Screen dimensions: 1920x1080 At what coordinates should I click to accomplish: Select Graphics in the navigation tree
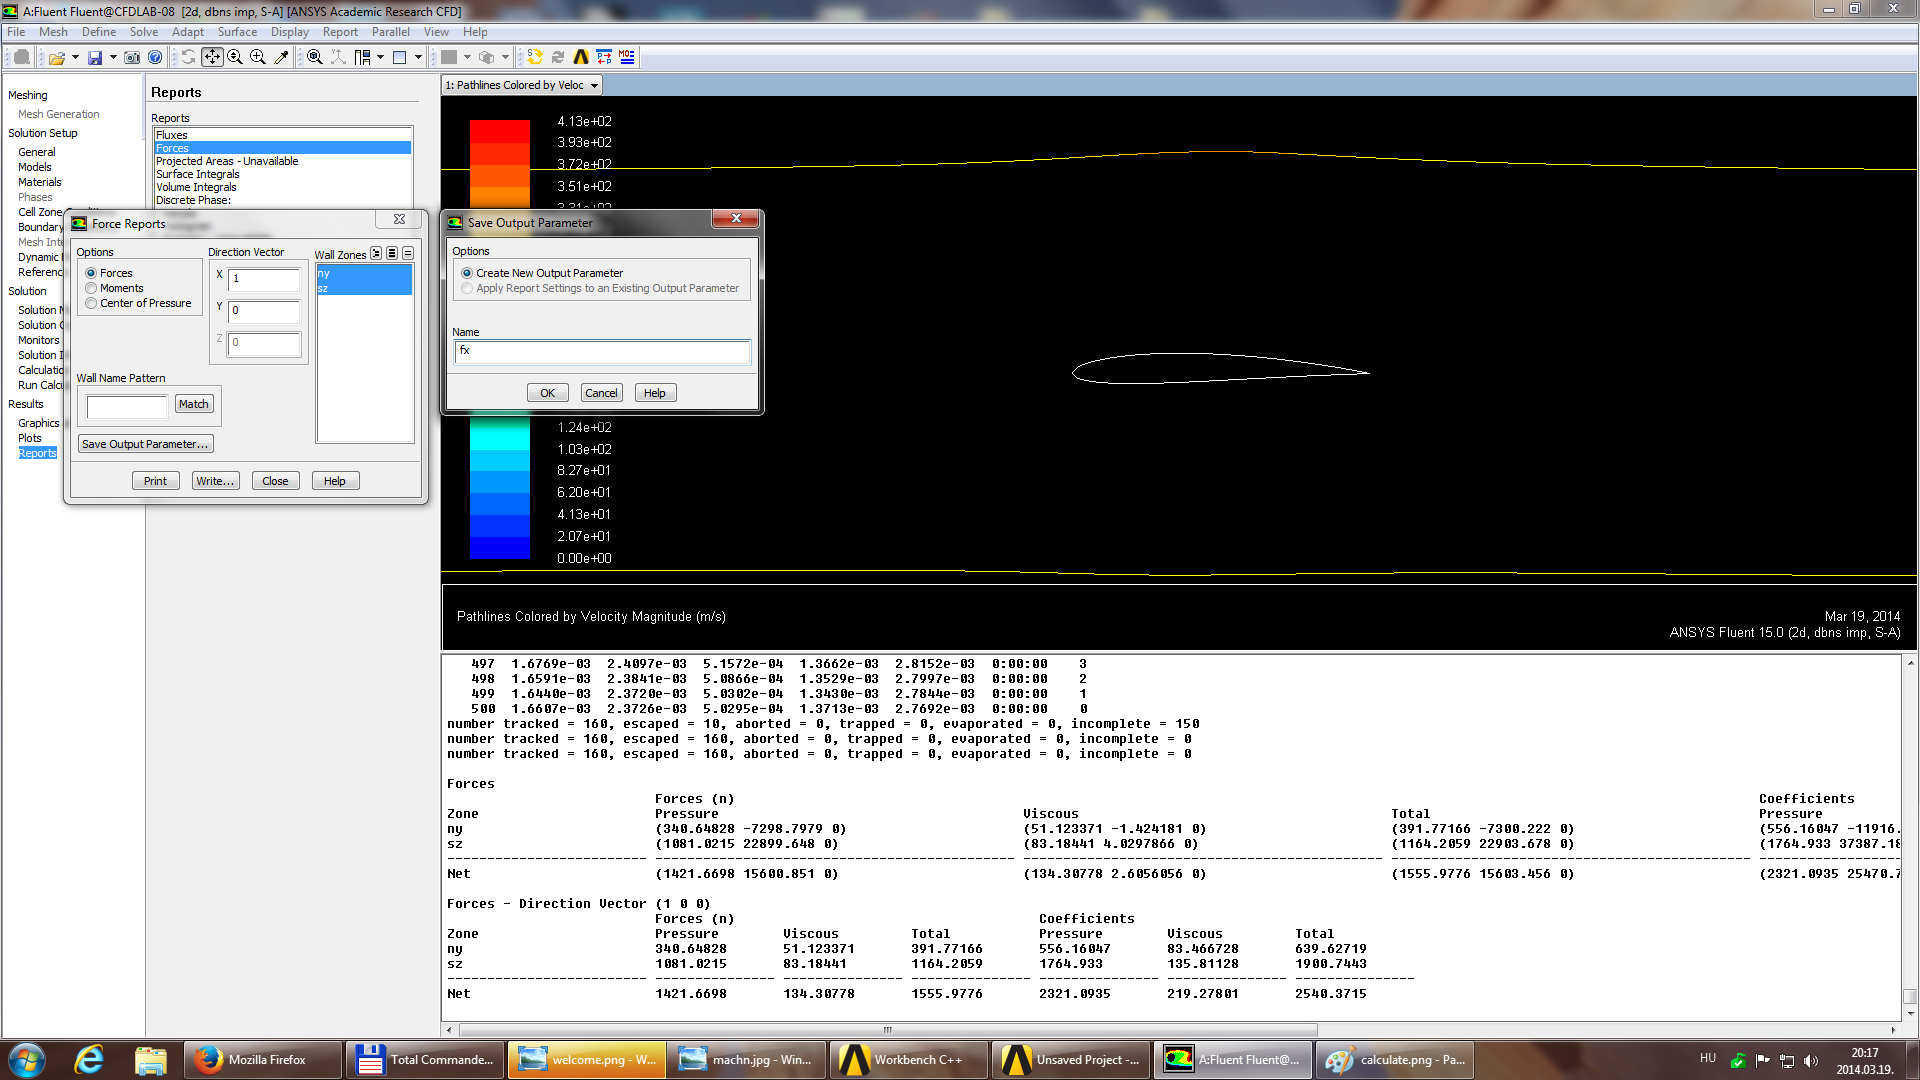tap(38, 423)
